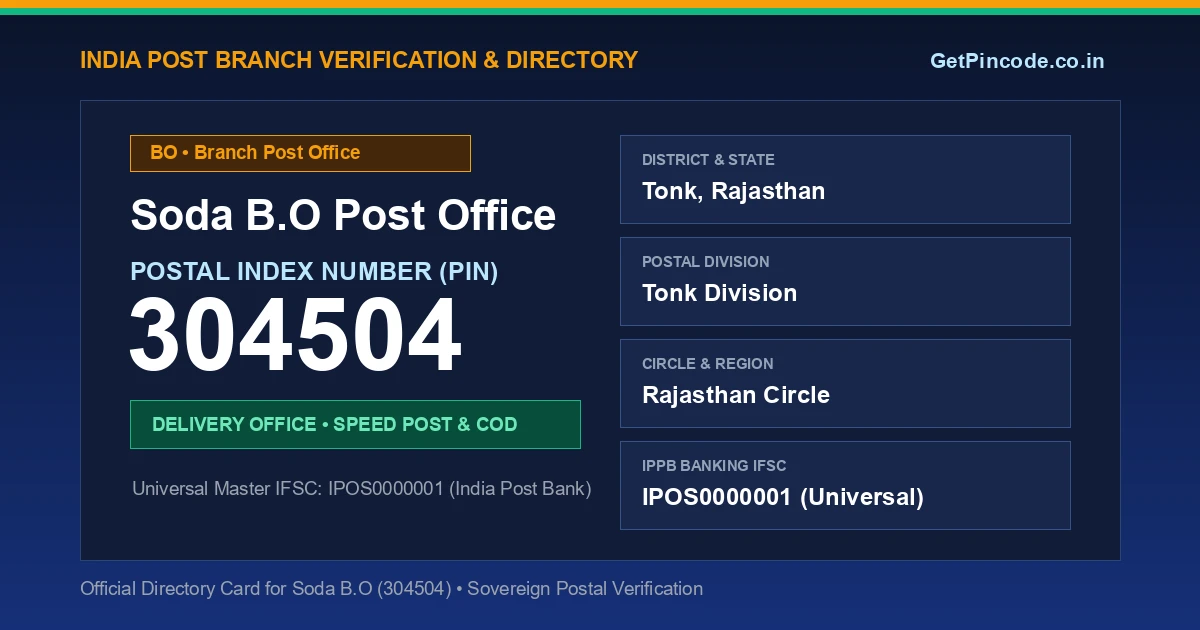Select the Tonk Division text
Screen dimensions: 1200x630
coord(719,293)
